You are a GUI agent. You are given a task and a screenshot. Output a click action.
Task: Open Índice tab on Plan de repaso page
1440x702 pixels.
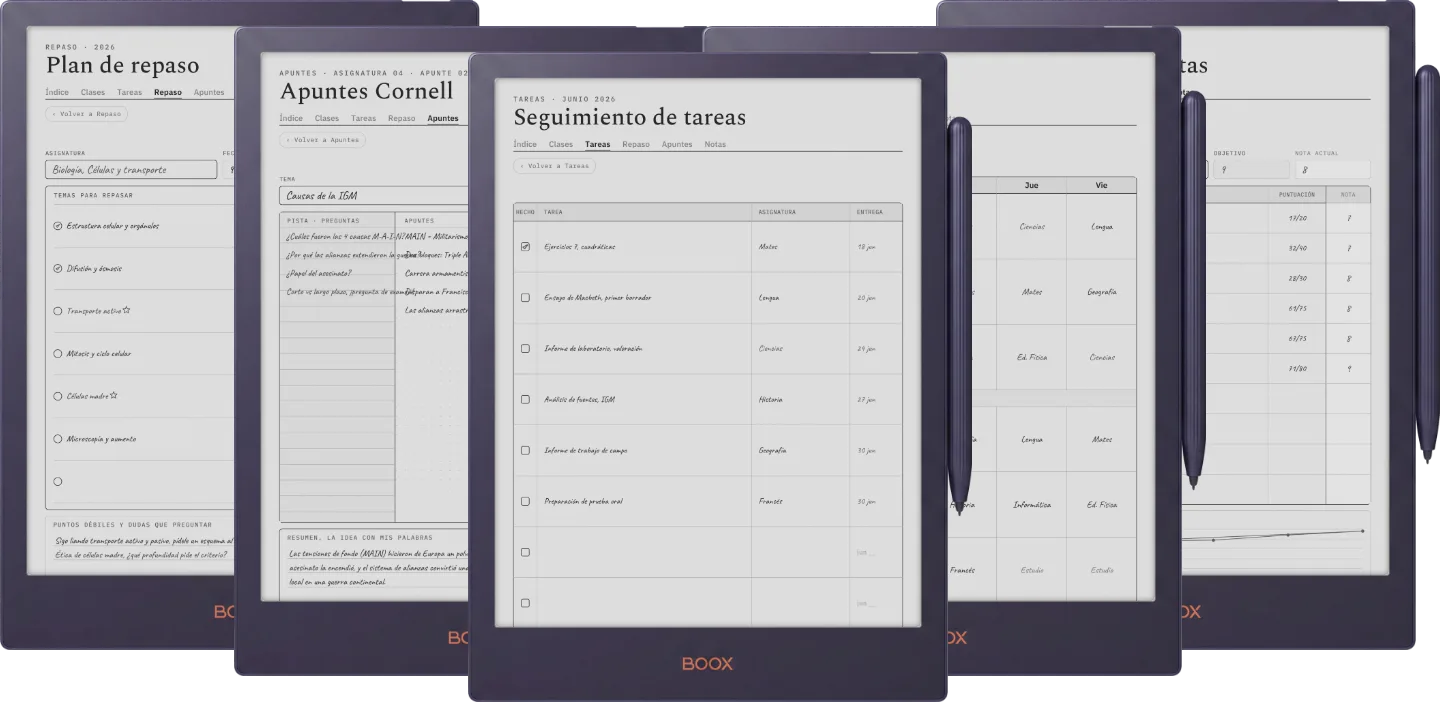click(57, 92)
